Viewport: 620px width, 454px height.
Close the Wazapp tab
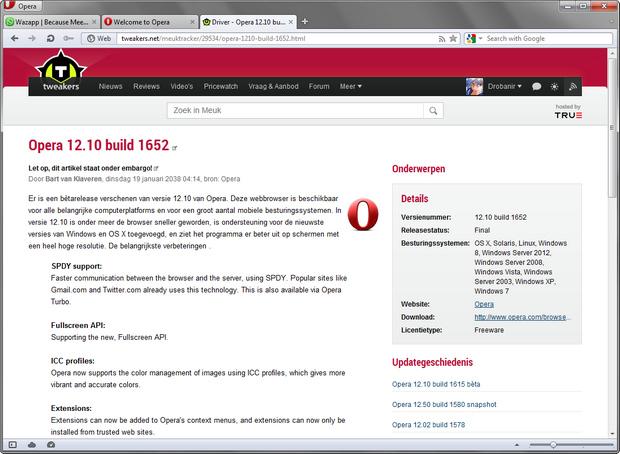[94, 22]
